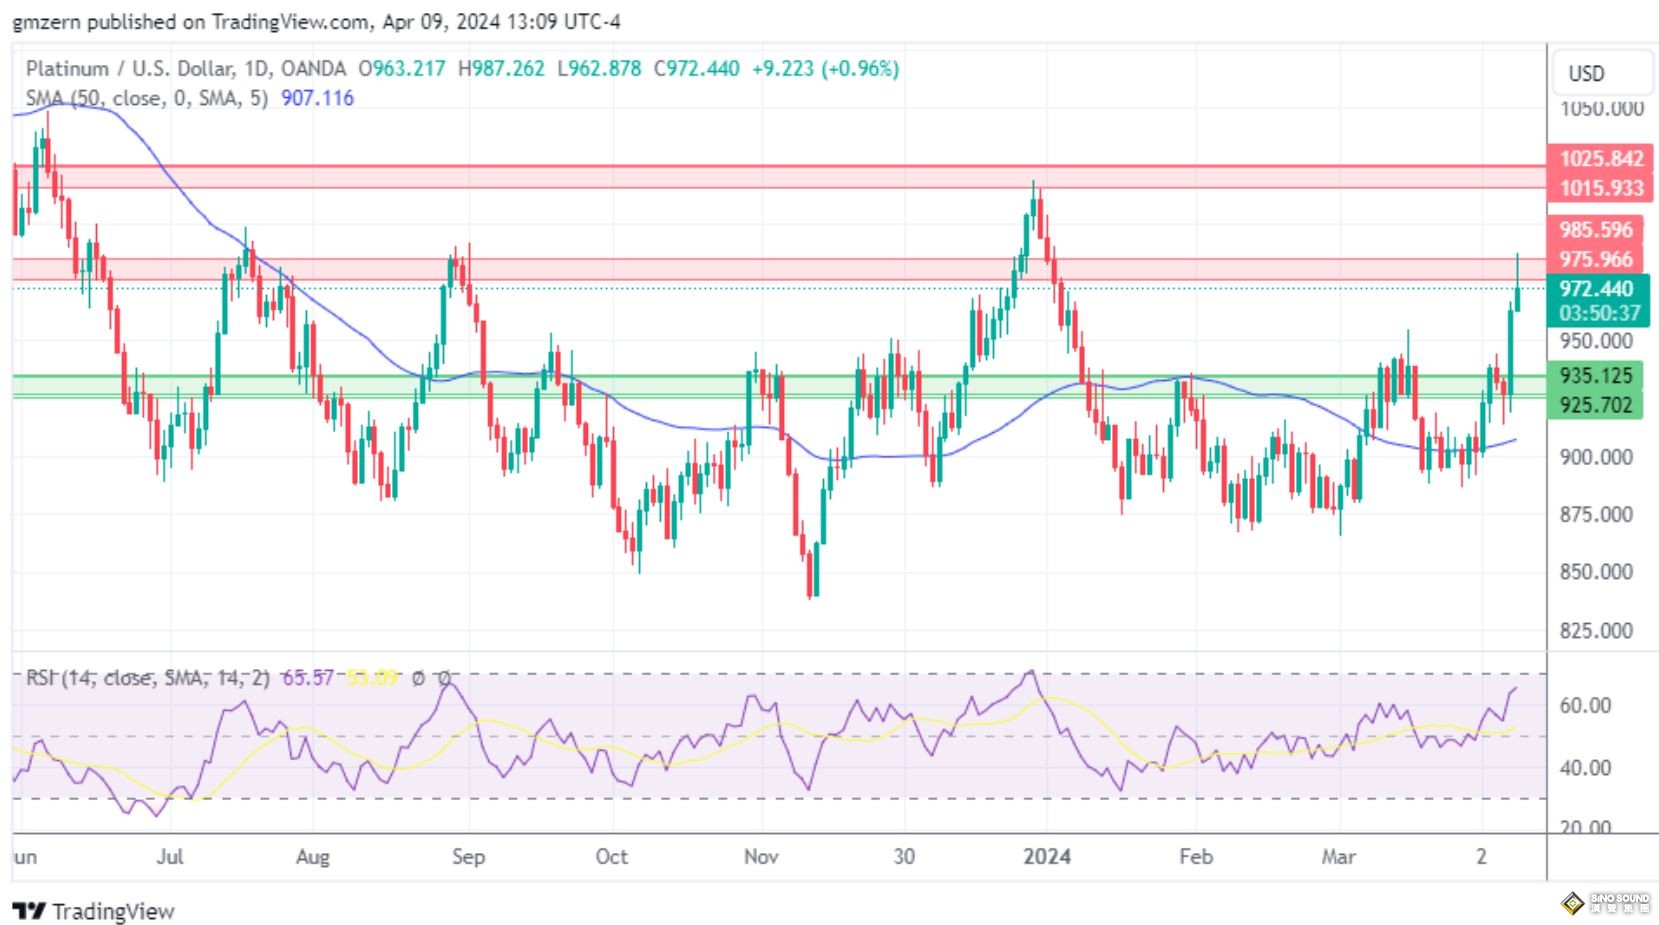Click the SMA value 907.116
Screen dimensions: 1659x925
[x=317, y=98]
